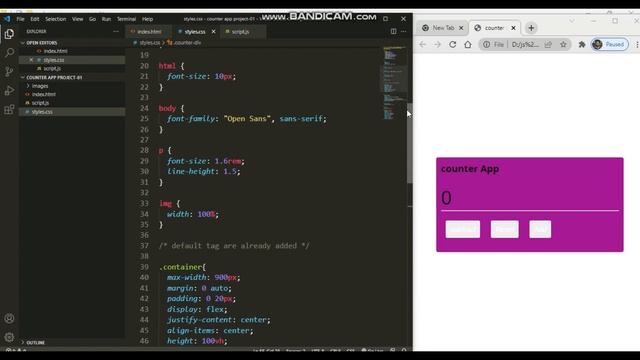
Task: Select styles.css in the project file tree
Action: click(x=42, y=112)
